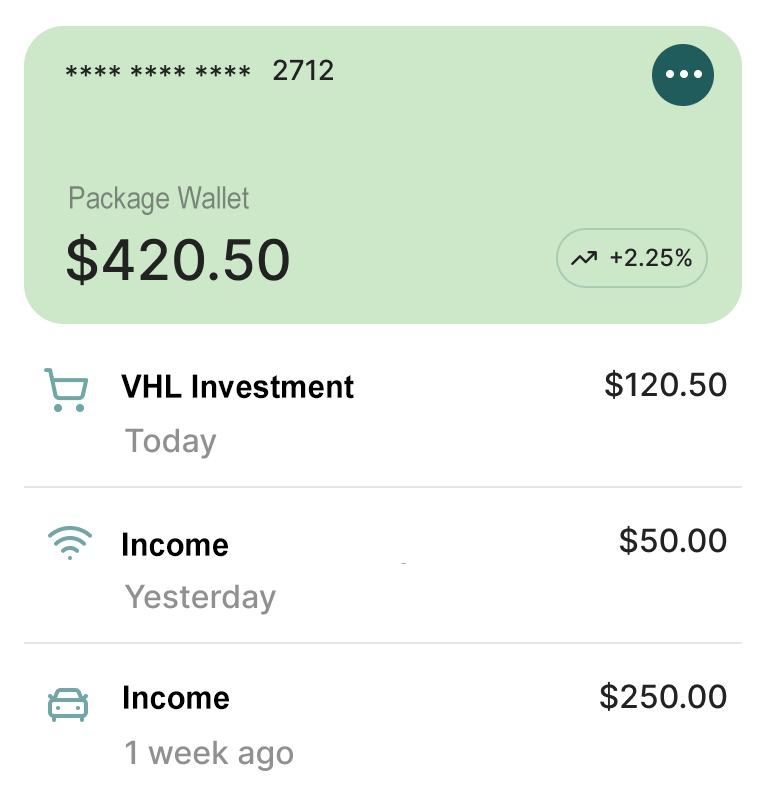Screen dimensions: 766x812
Task: Click the car icon beside Income
Action: tap(68, 704)
